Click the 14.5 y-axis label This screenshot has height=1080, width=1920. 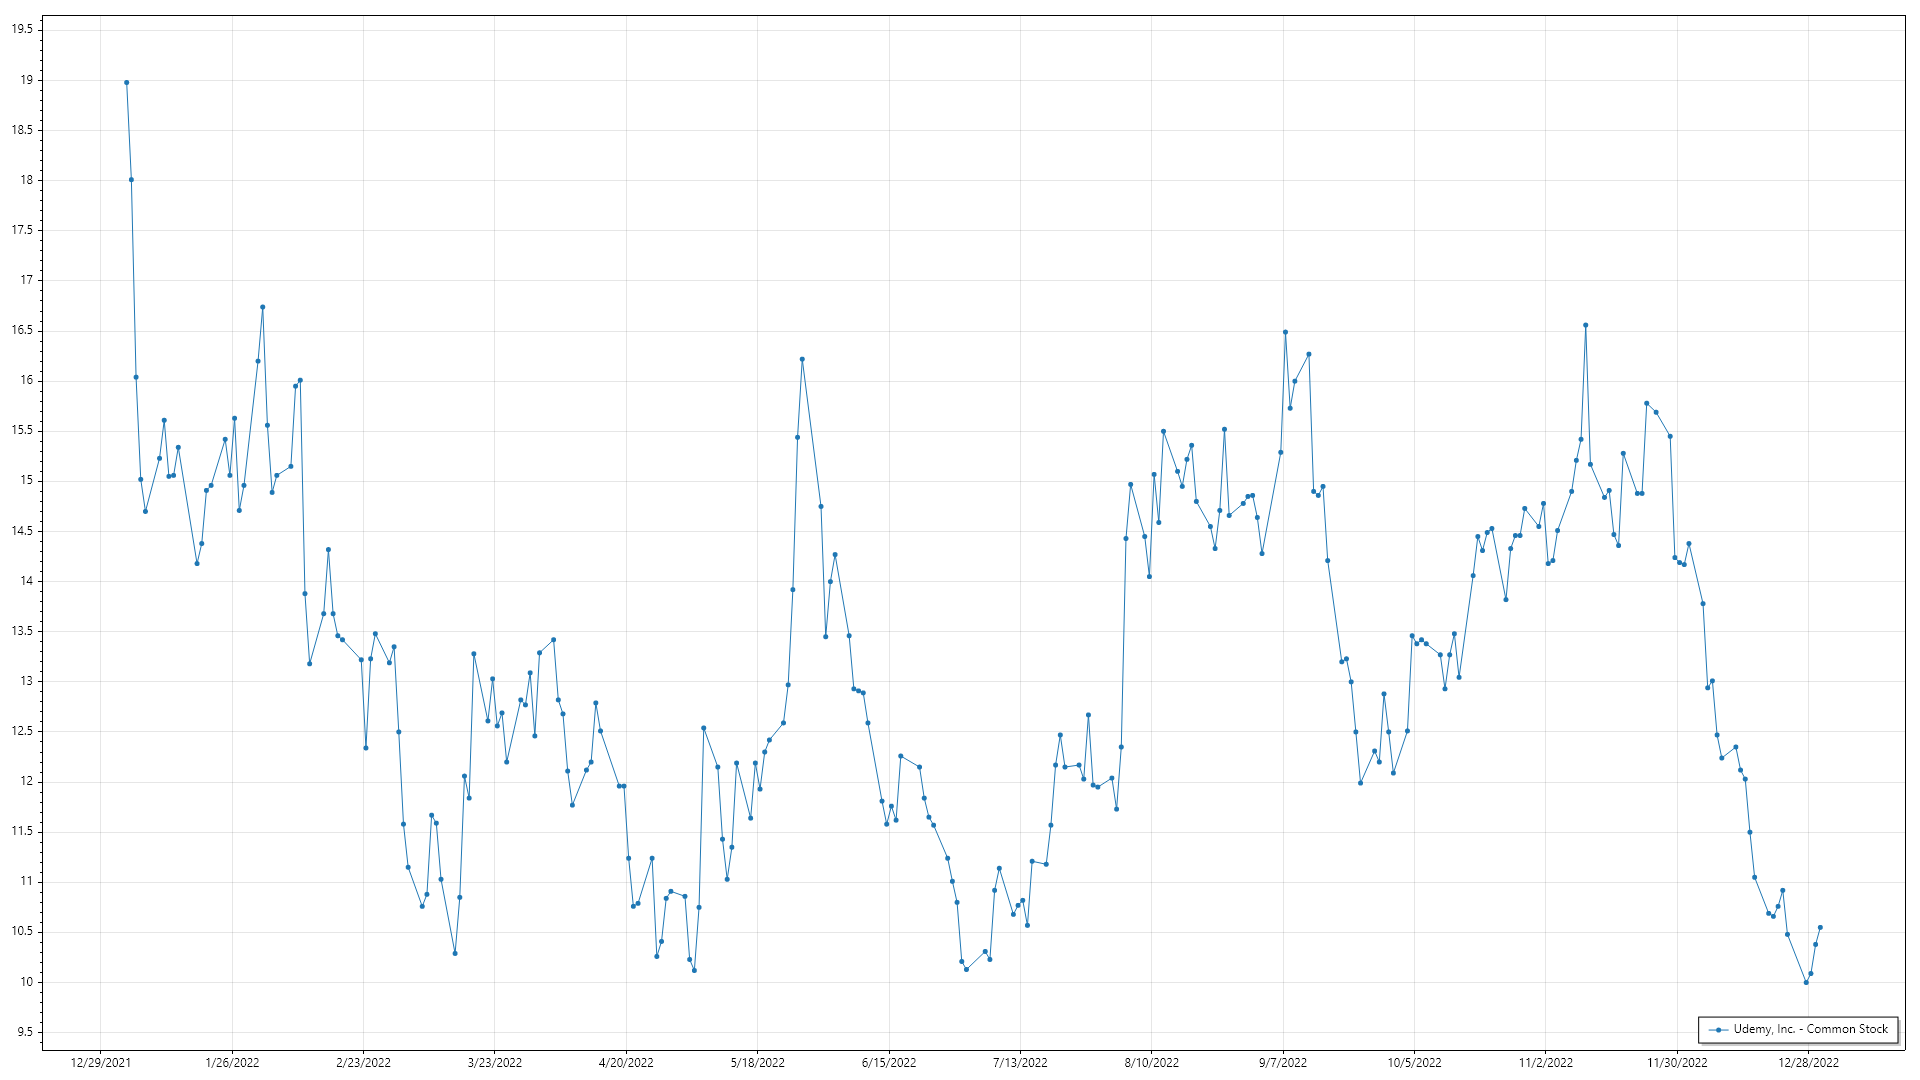coord(22,531)
